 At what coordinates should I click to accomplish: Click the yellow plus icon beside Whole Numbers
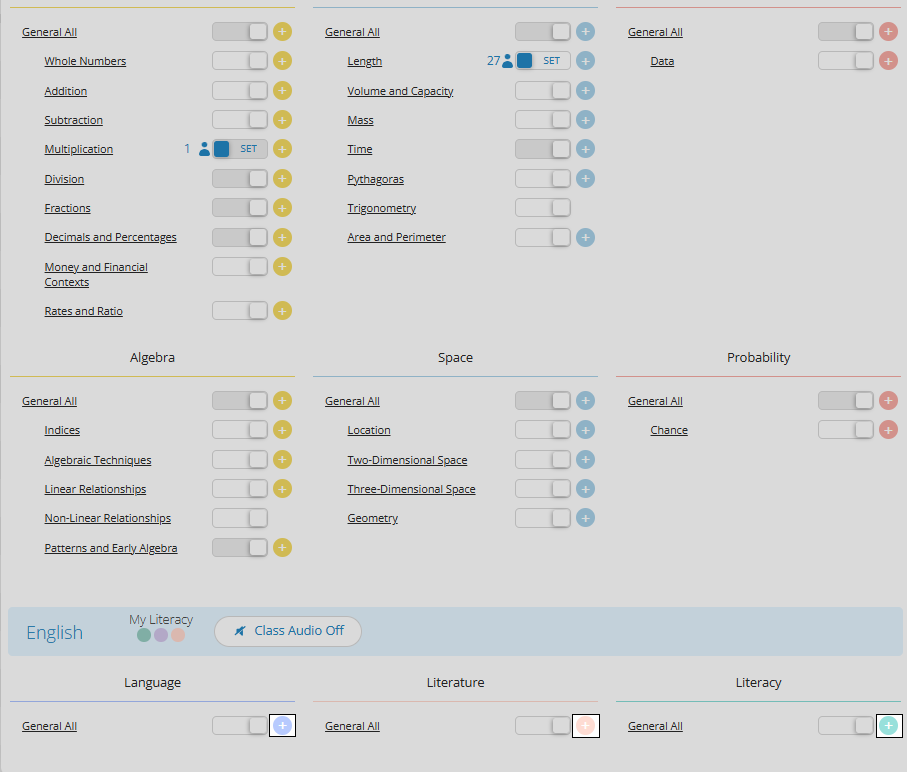click(282, 61)
